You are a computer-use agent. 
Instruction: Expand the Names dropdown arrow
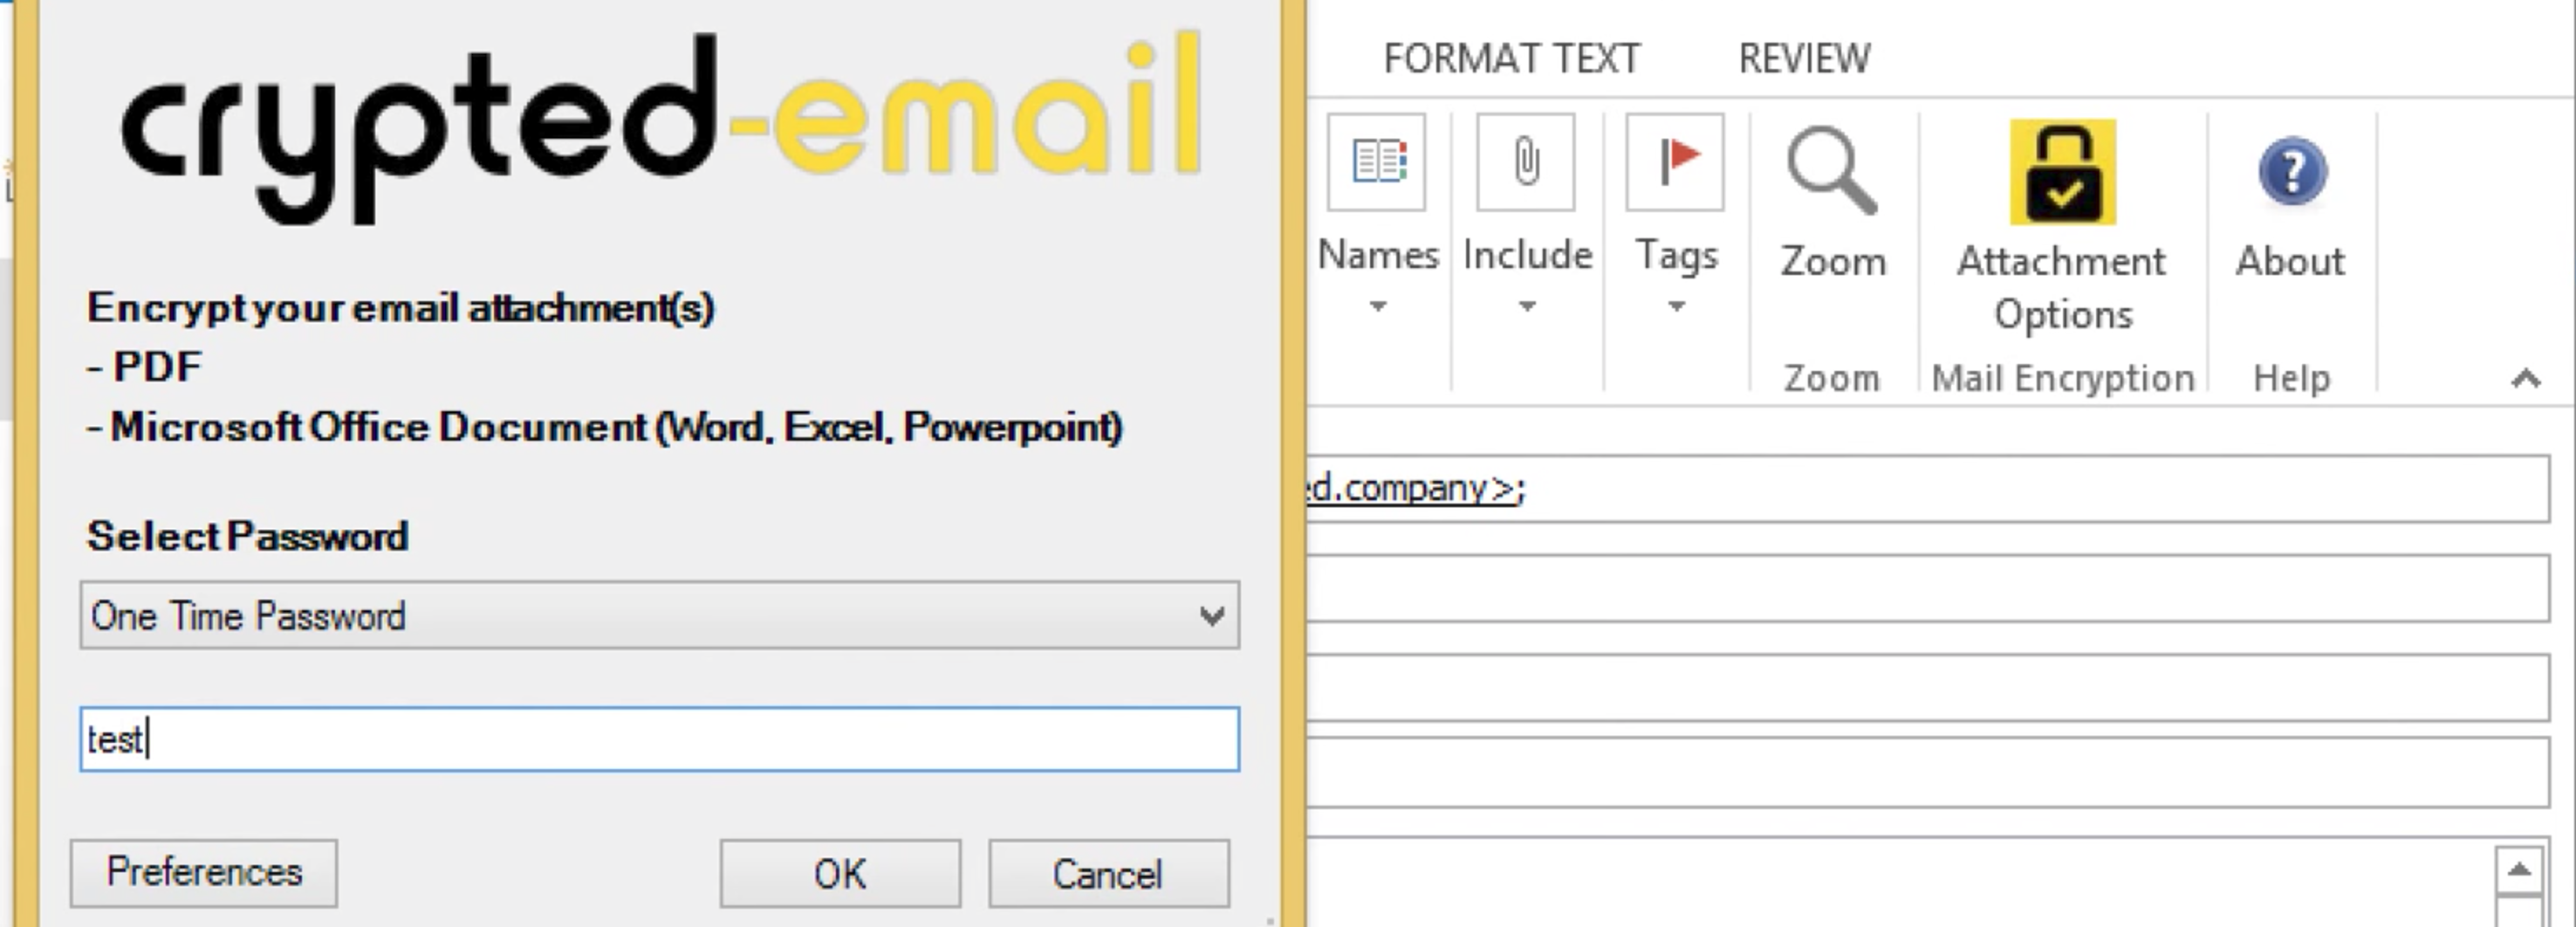click(1378, 306)
